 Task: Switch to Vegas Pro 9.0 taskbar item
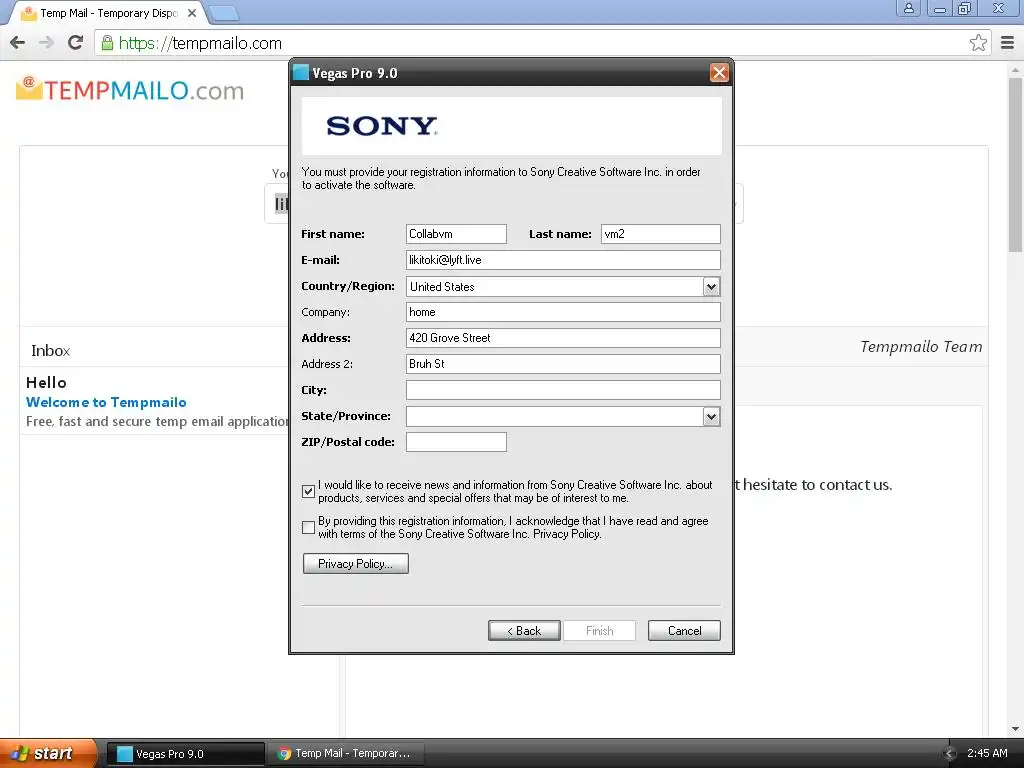point(185,754)
